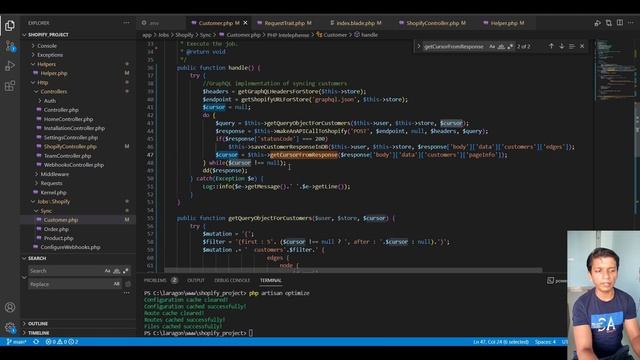Toggle Use Regular Expression in find widget
The image size is (640, 360).
[510, 47]
